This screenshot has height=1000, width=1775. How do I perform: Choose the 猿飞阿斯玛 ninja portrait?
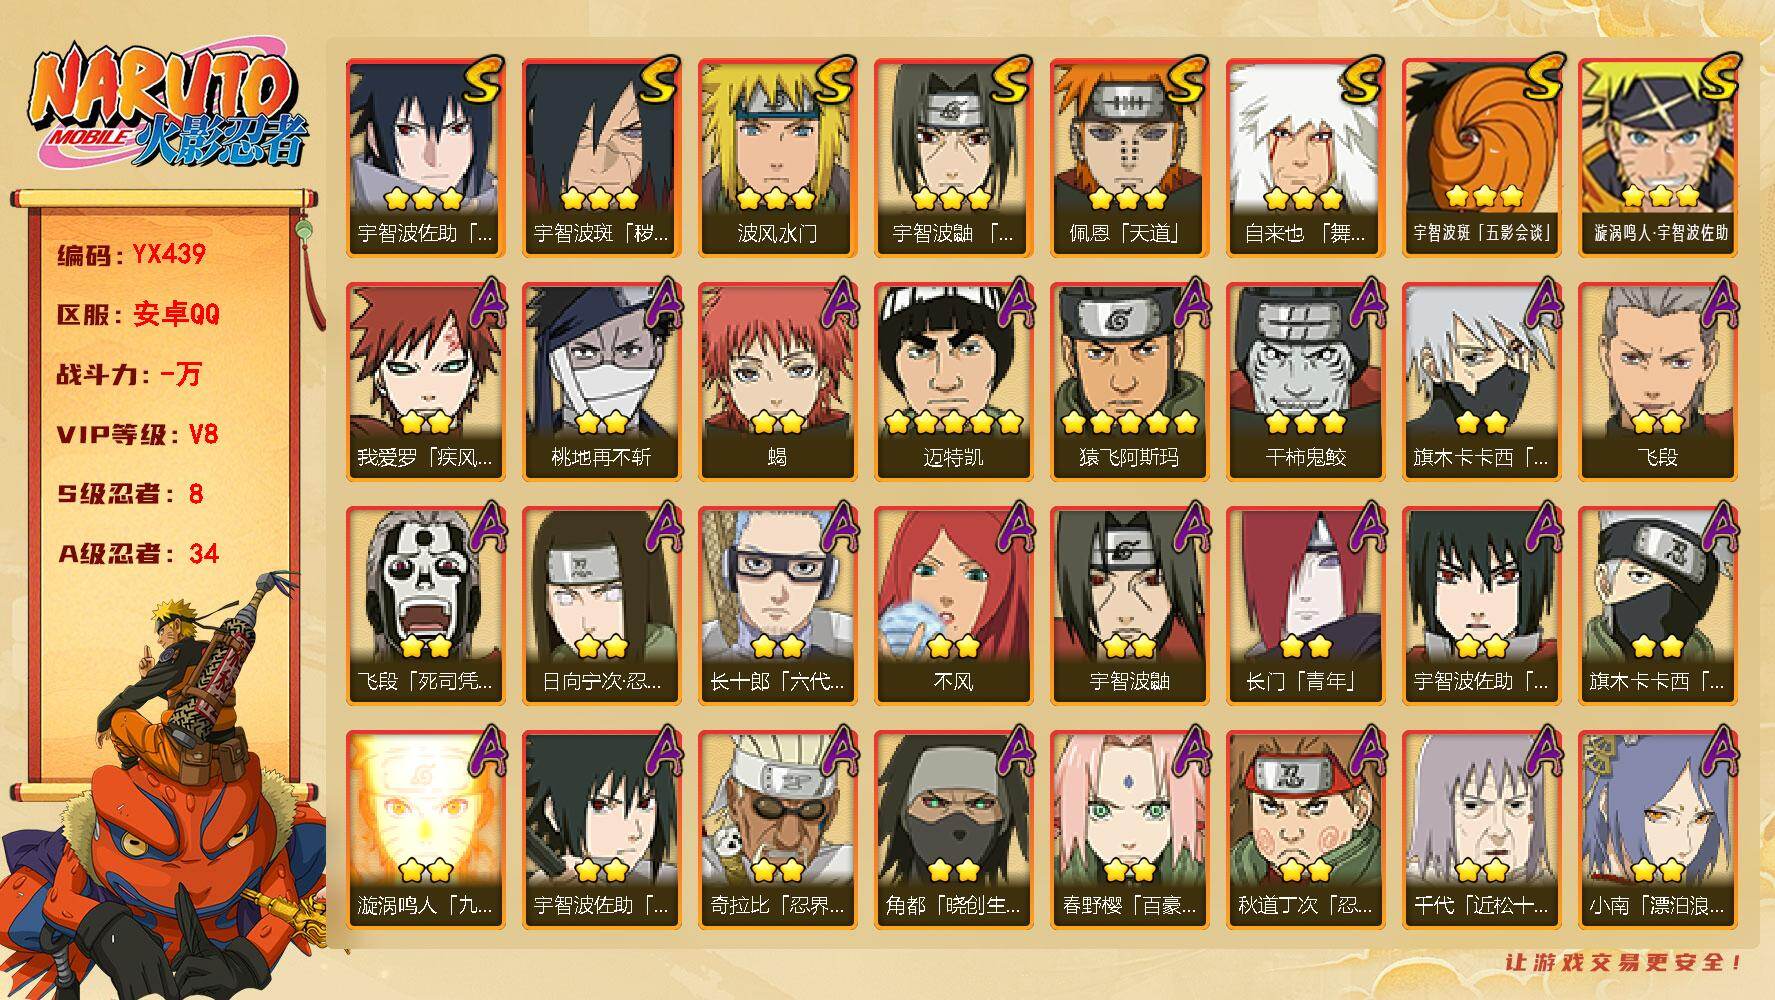1129,381
